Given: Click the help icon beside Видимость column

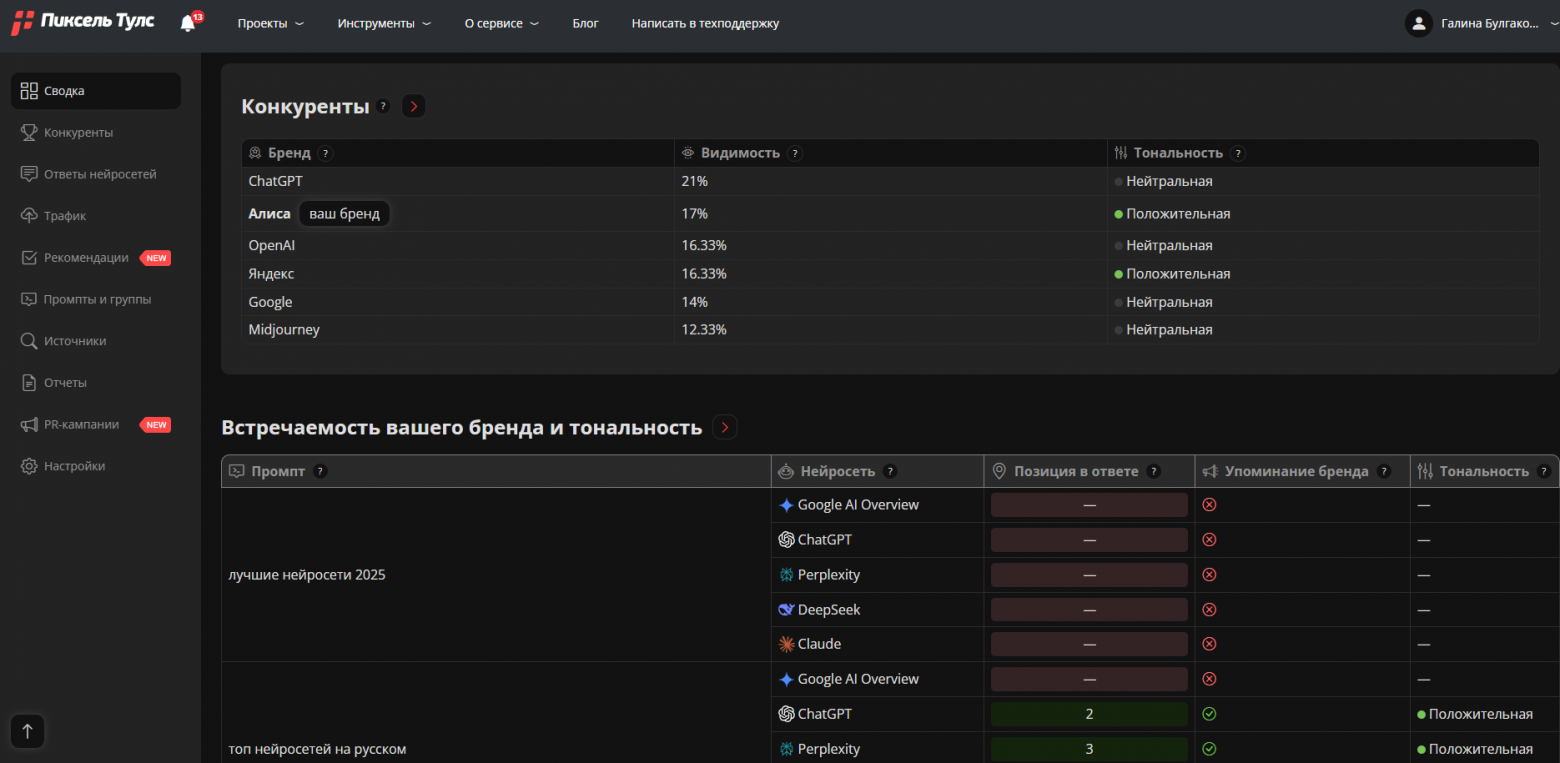Looking at the screenshot, I should [794, 153].
